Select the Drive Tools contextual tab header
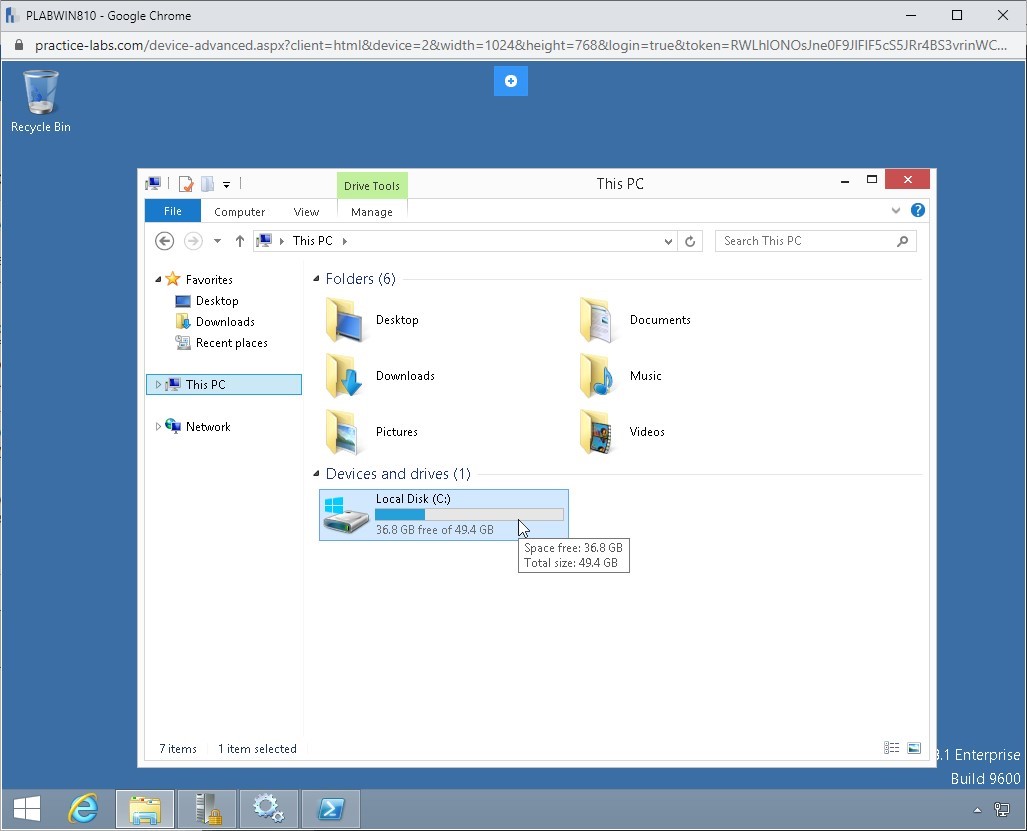Image resolution: width=1027 pixels, height=831 pixels. click(371, 185)
